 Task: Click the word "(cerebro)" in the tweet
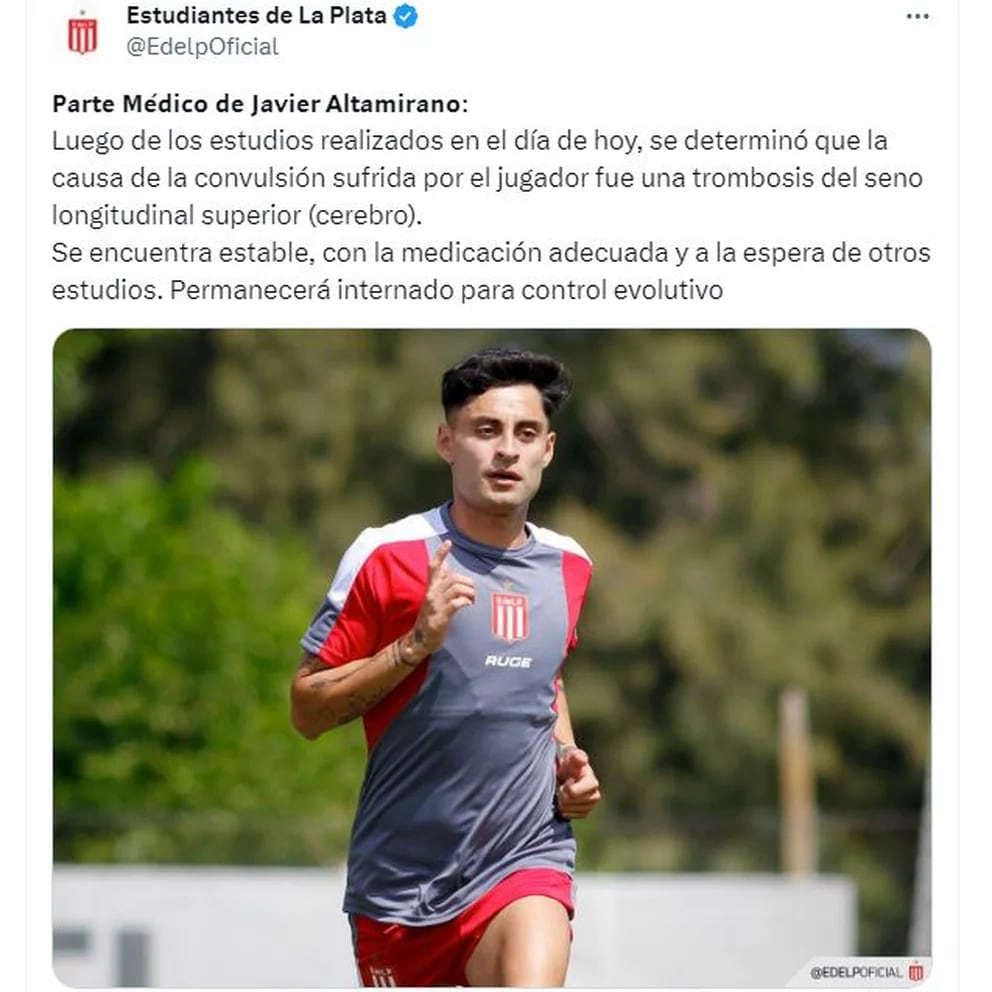point(365,216)
